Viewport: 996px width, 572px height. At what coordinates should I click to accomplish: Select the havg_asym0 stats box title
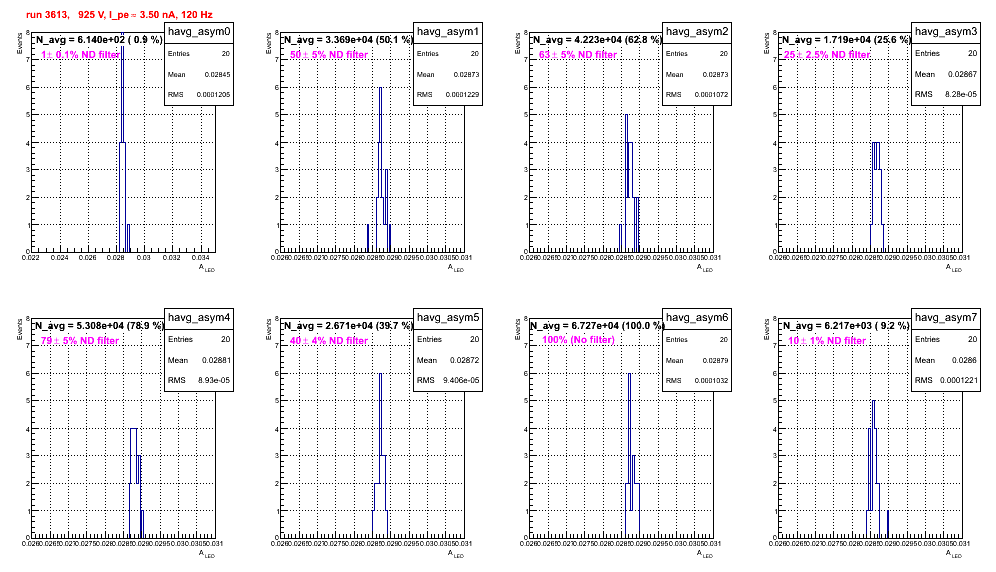[199, 32]
